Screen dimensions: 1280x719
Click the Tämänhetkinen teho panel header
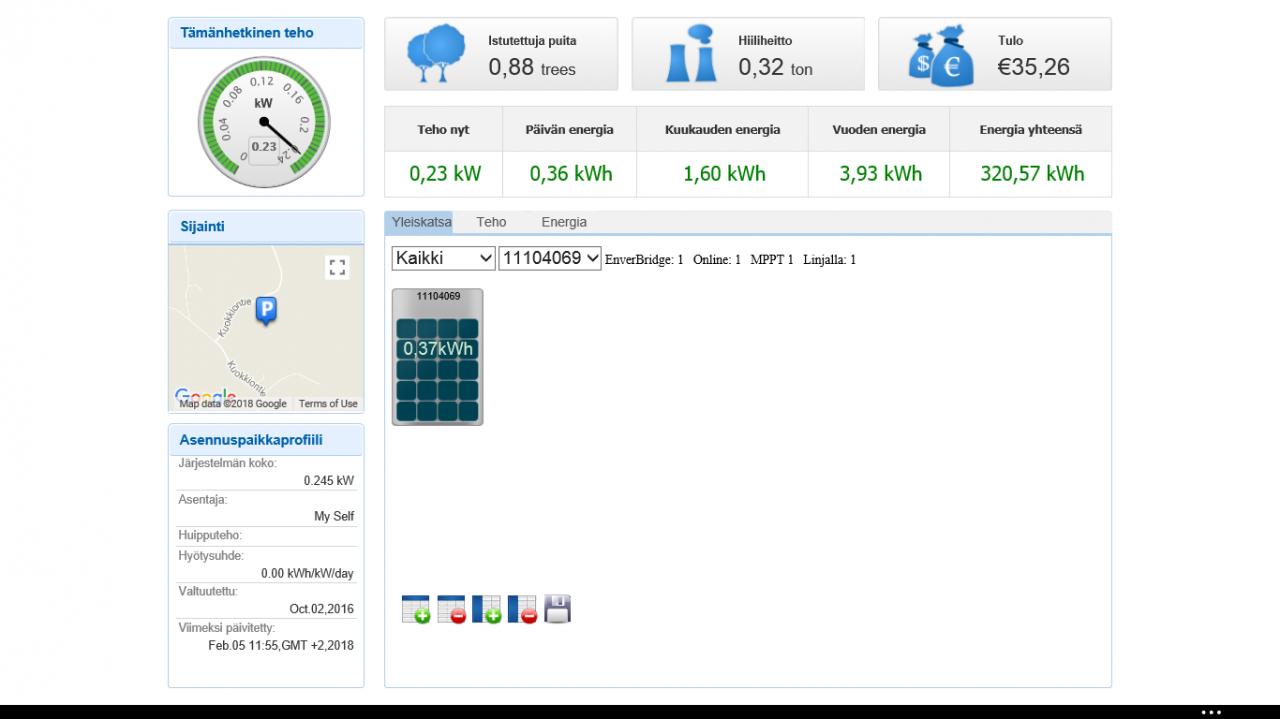[266, 33]
